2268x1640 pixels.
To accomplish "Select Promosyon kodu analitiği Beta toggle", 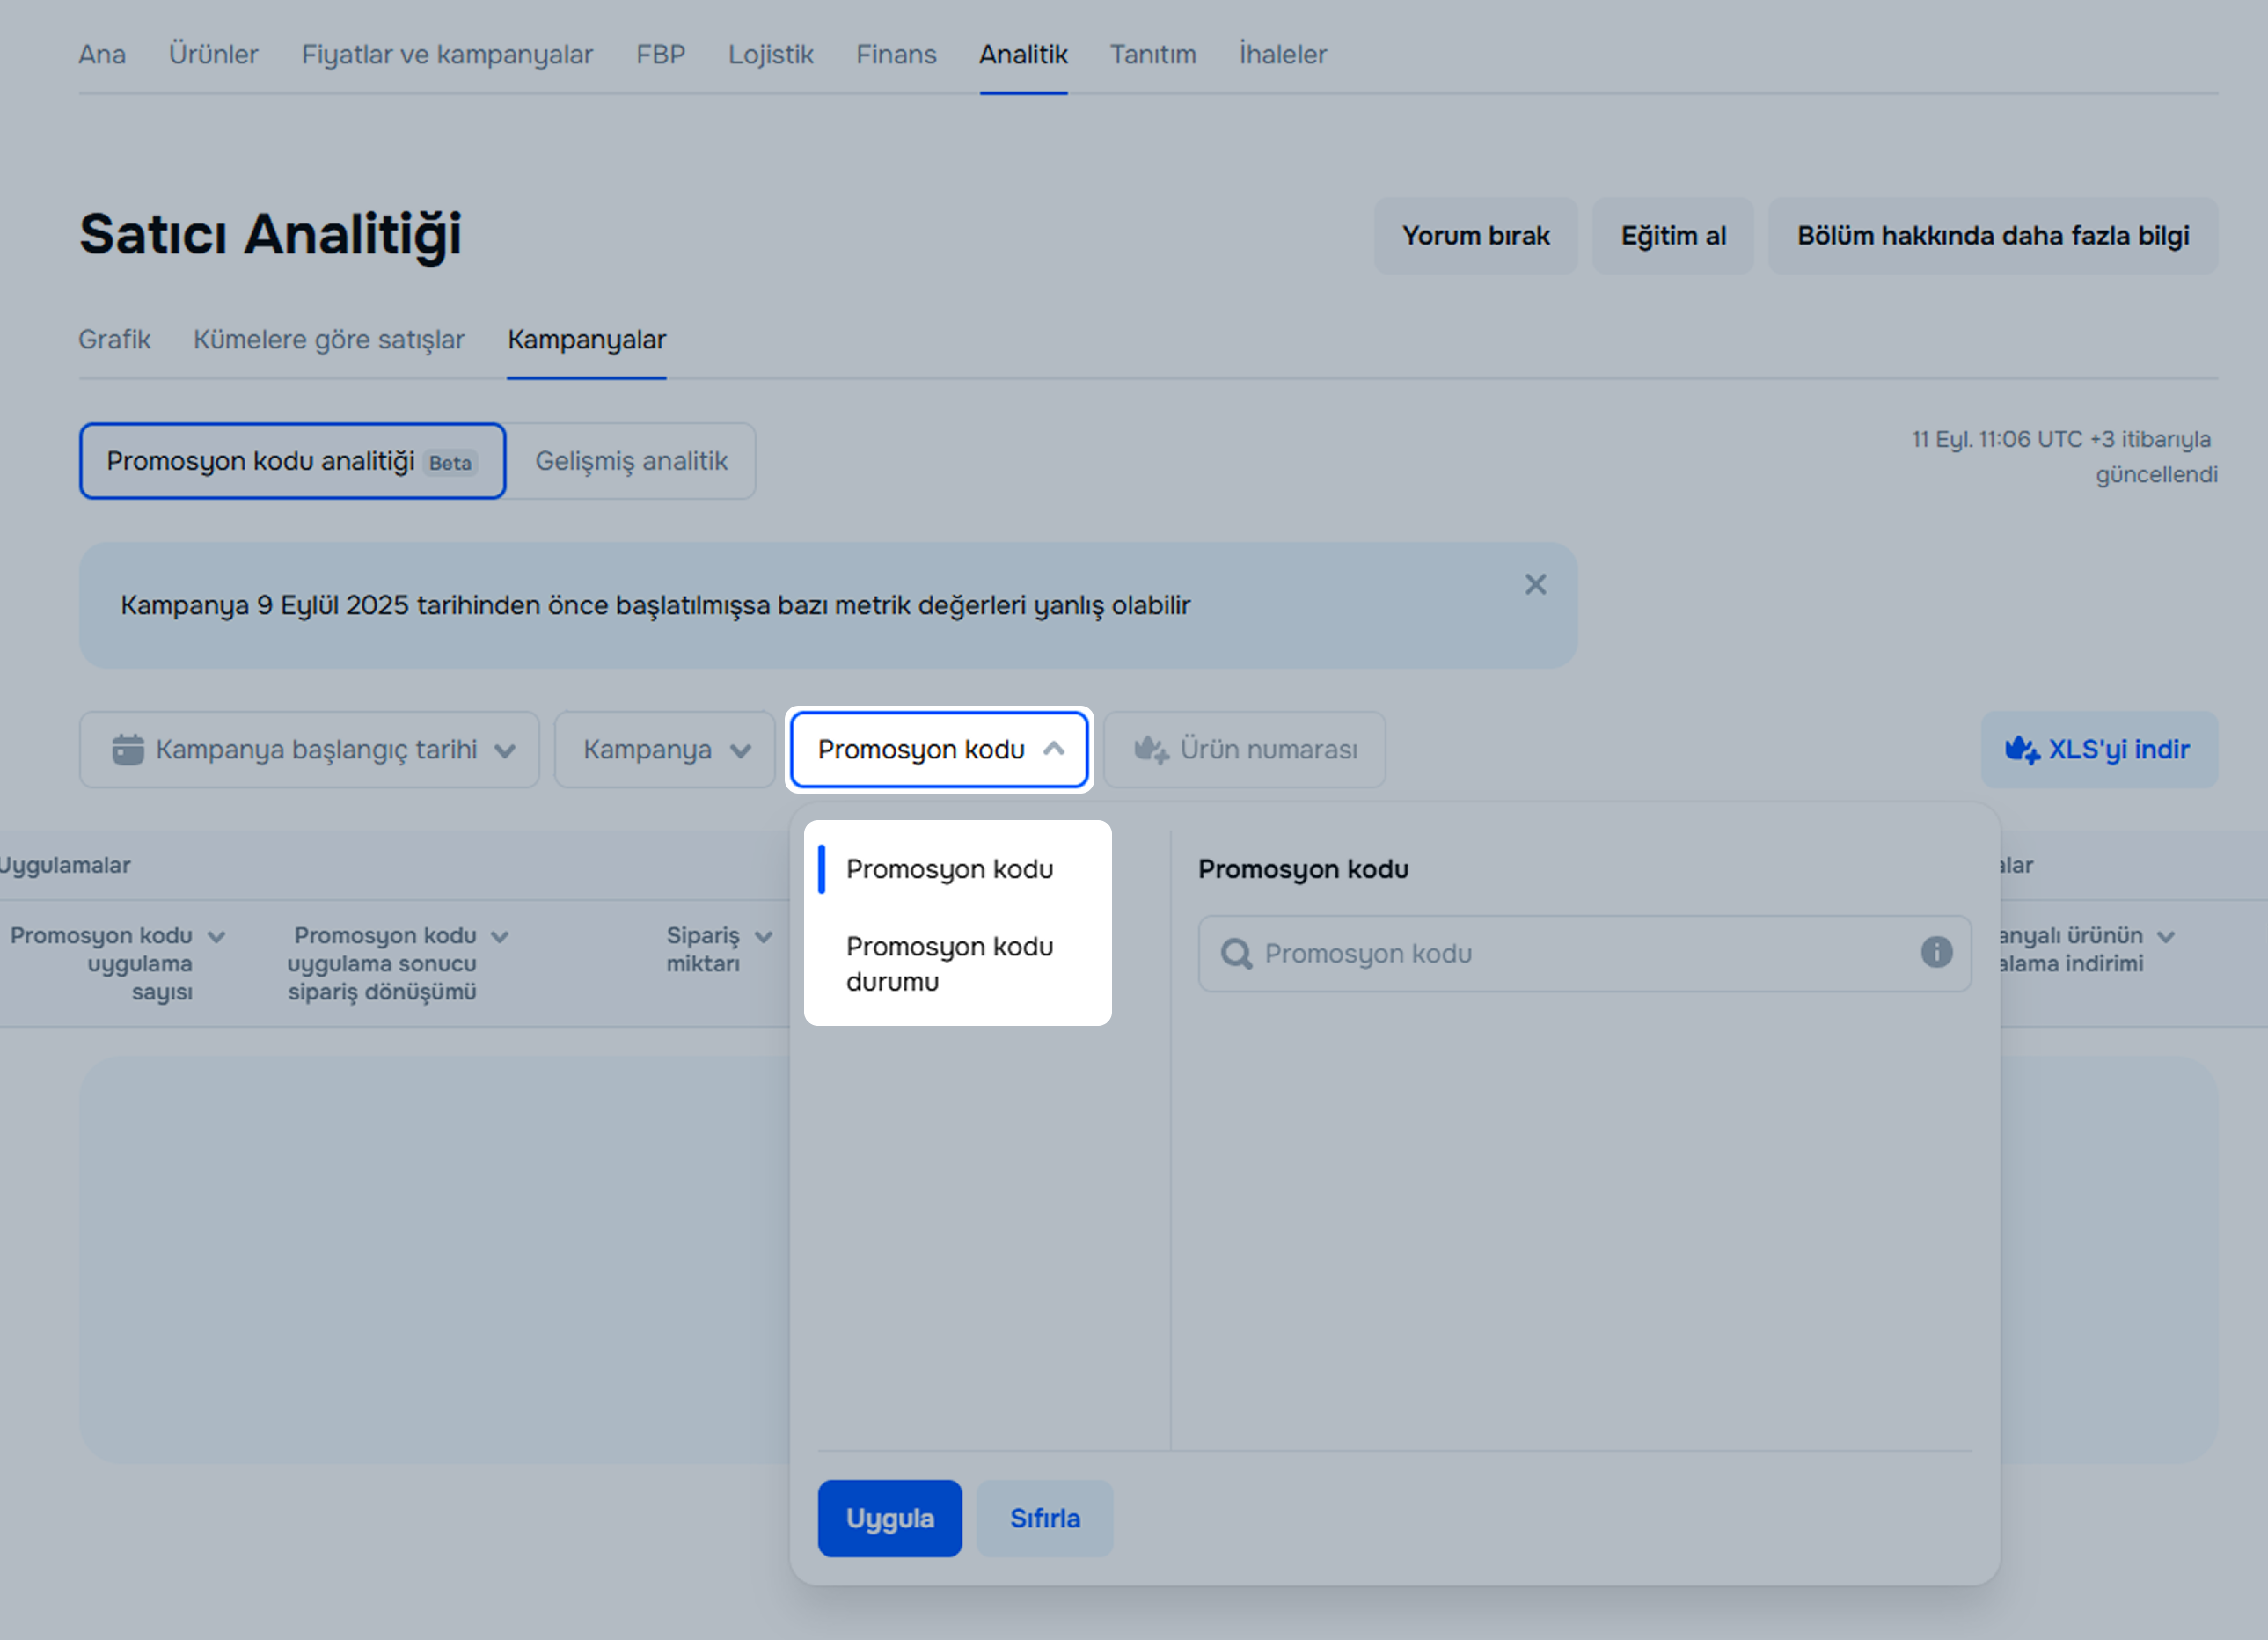I will pyautogui.click(x=292, y=461).
